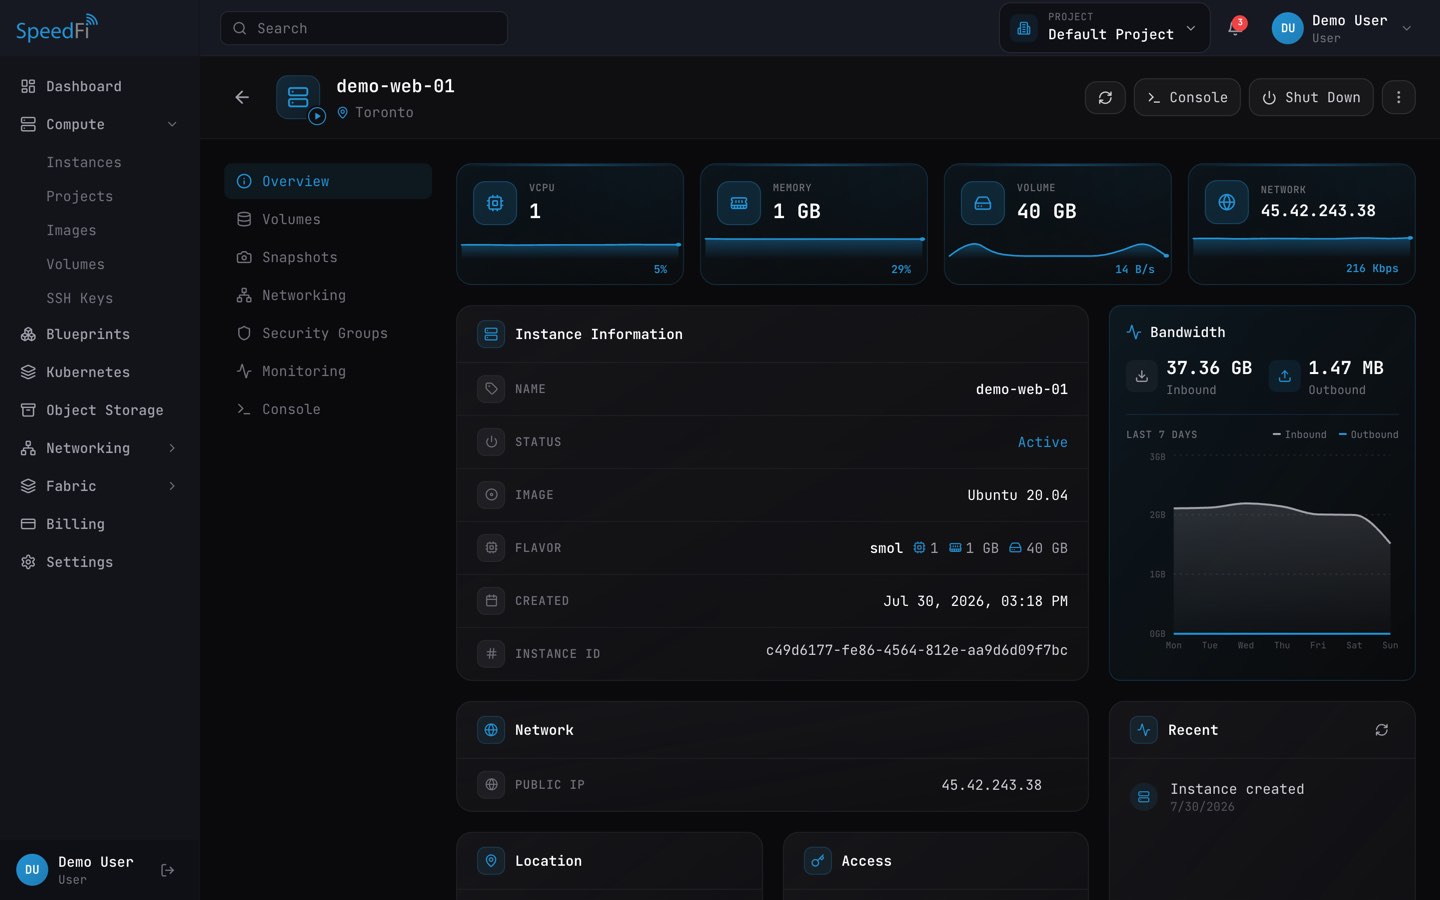This screenshot has width=1440, height=900.
Task: Click the Search input field
Action: [364, 28]
